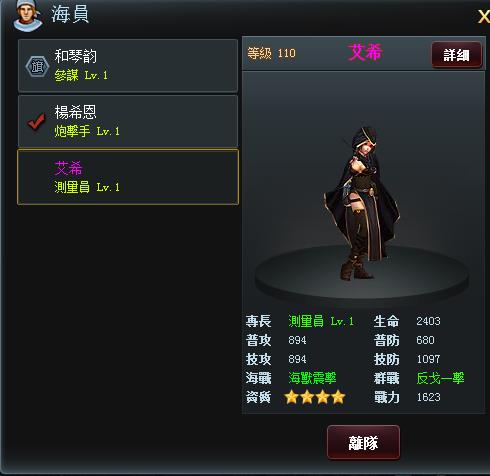The height and width of the screenshot is (476, 490).
Task: Click the pink 艾希 name in the header
Action: 365,53
